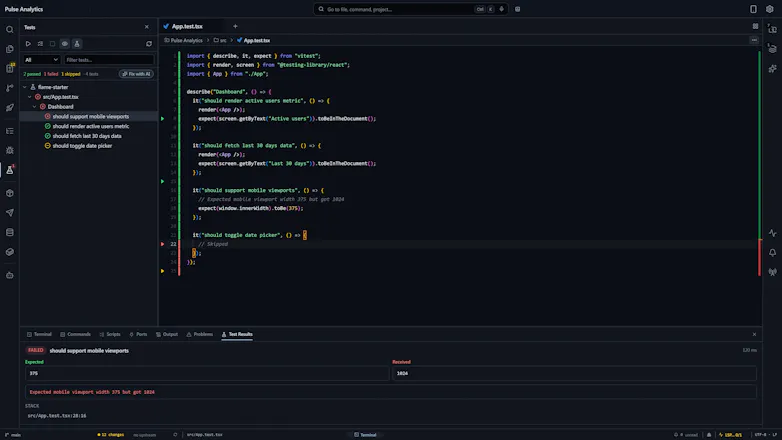Viewport: 782px width, 440px height.
Task: Click the Terminal button in the status bar
Action: tap(365, 435)
